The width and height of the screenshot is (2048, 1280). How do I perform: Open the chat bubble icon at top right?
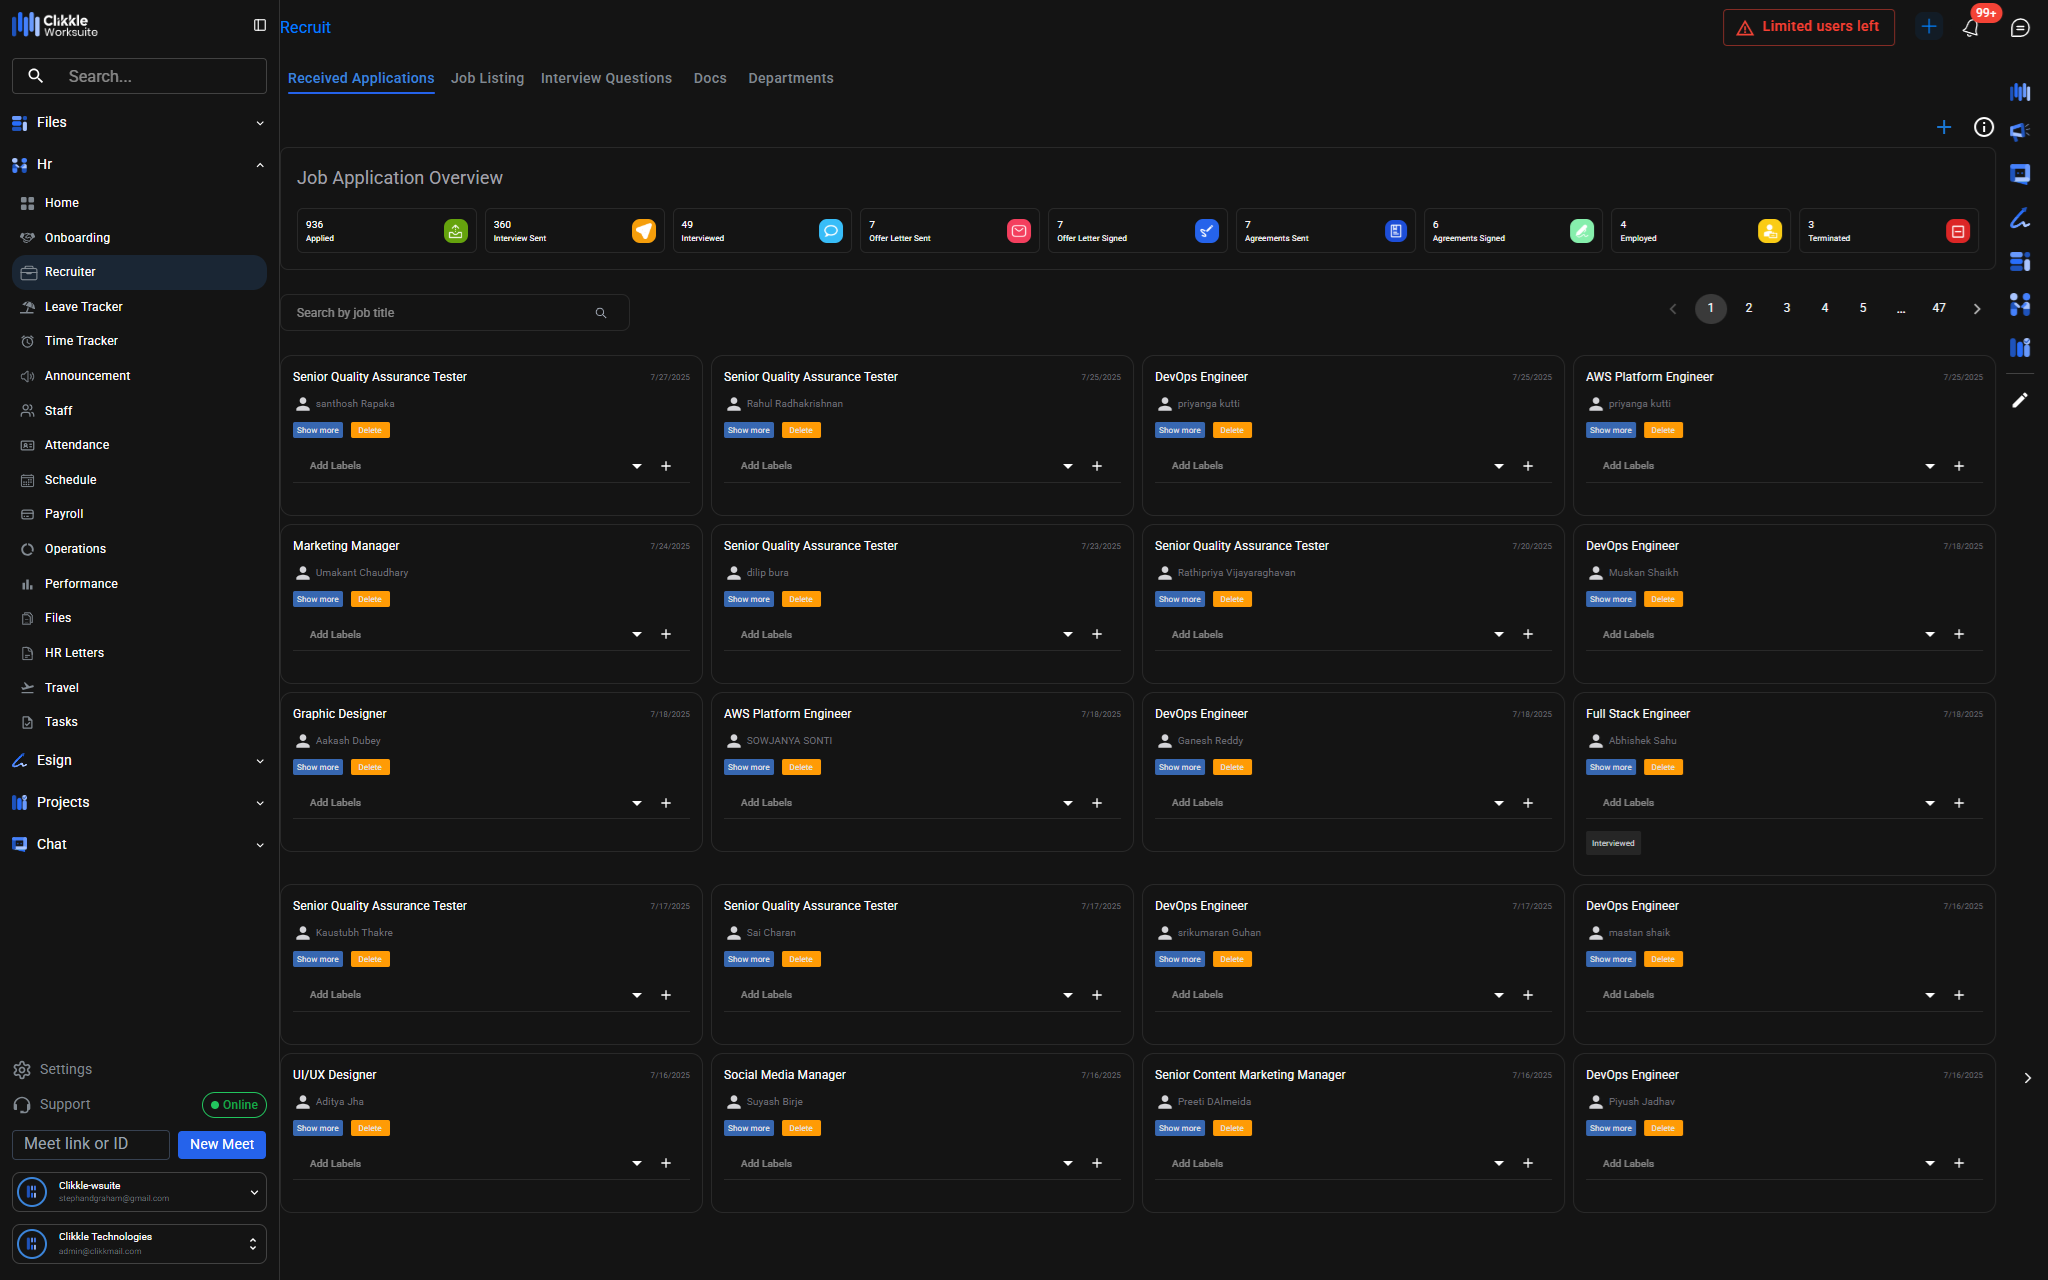point(2020,28)
